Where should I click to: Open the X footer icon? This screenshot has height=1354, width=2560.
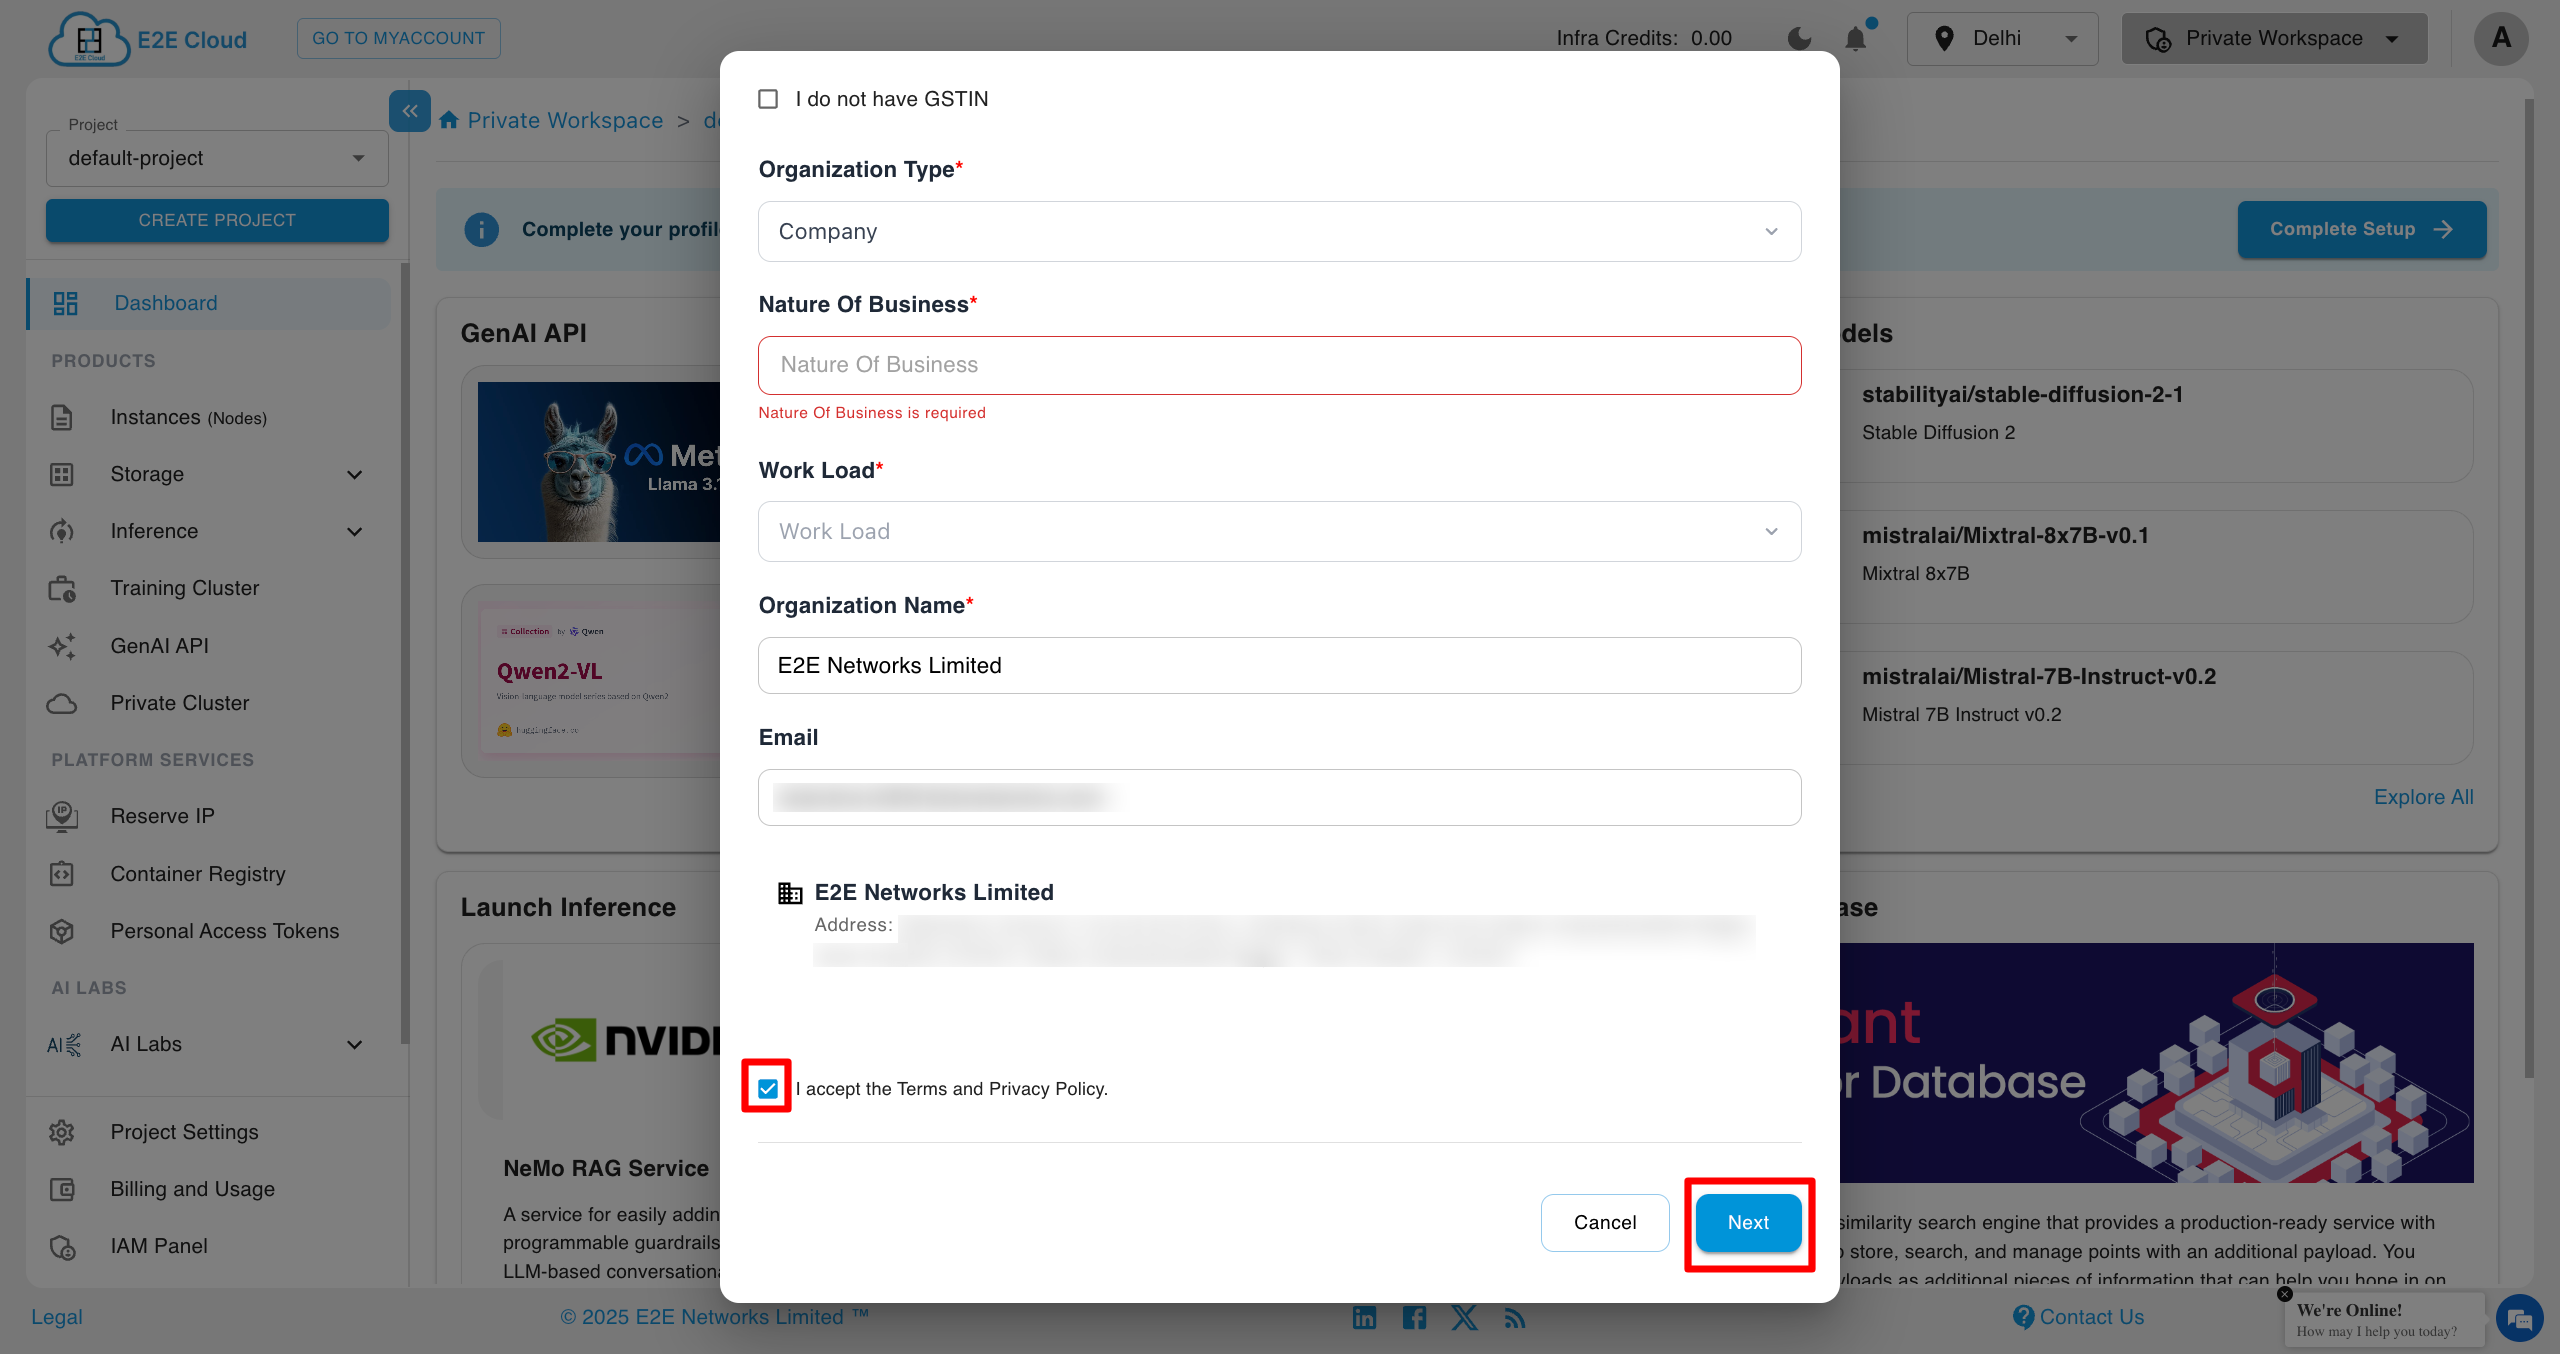tap(1464, 1317)
